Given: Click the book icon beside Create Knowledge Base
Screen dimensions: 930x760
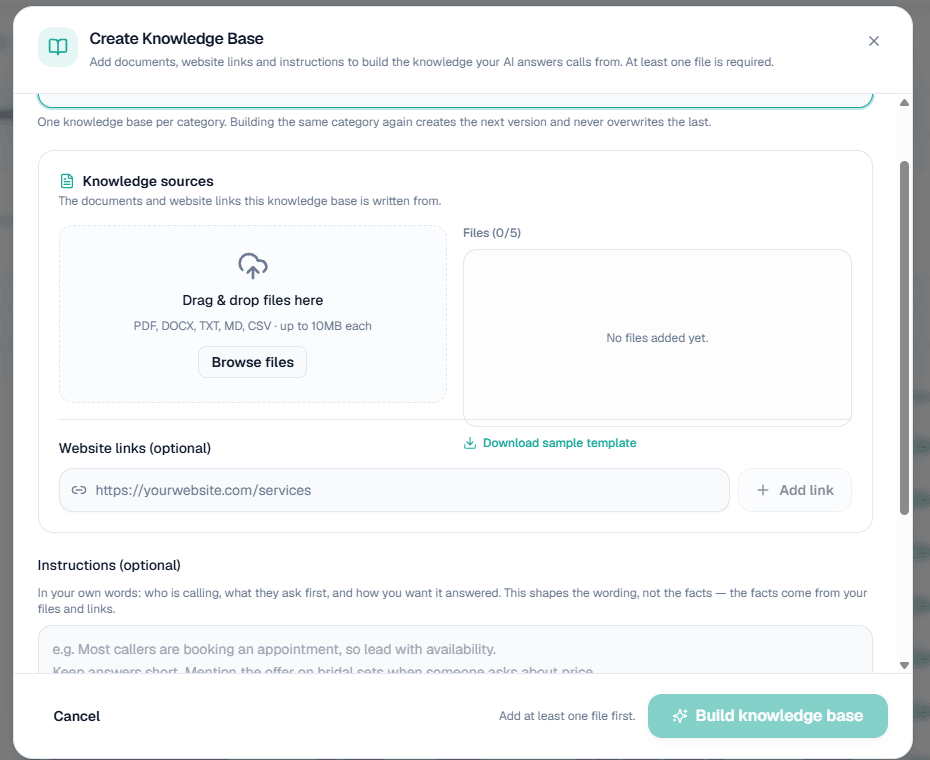Looking at the screenshot, I should pyautogui.click(x=58, y=47).
